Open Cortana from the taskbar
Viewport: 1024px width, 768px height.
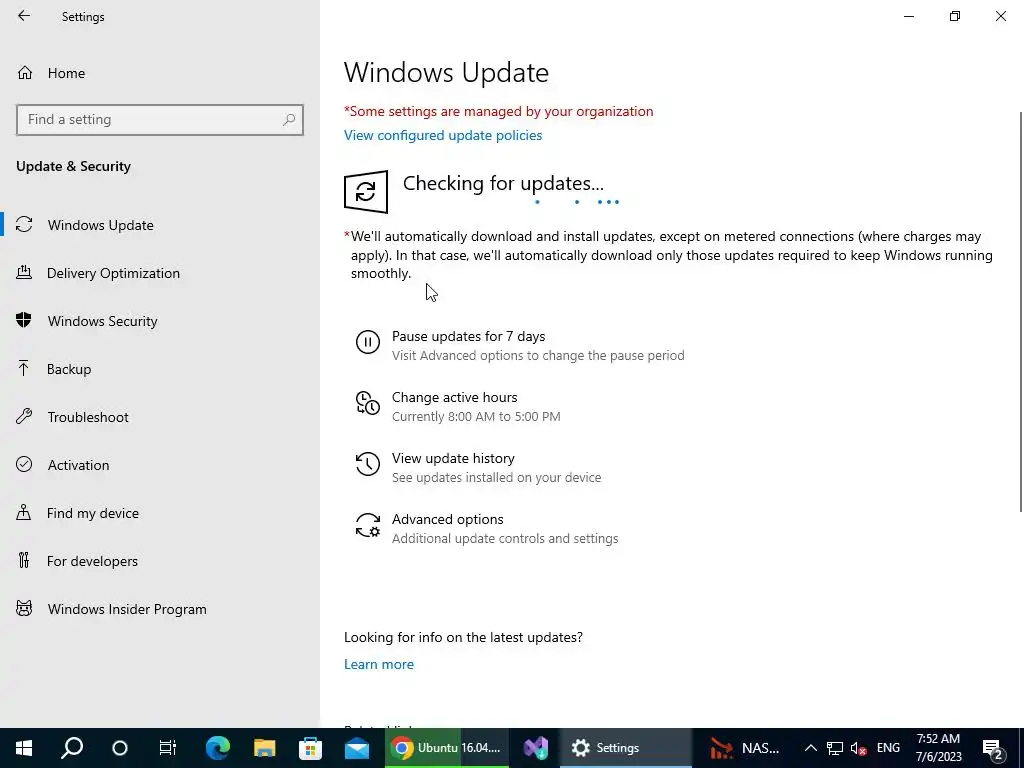point(120,748)
